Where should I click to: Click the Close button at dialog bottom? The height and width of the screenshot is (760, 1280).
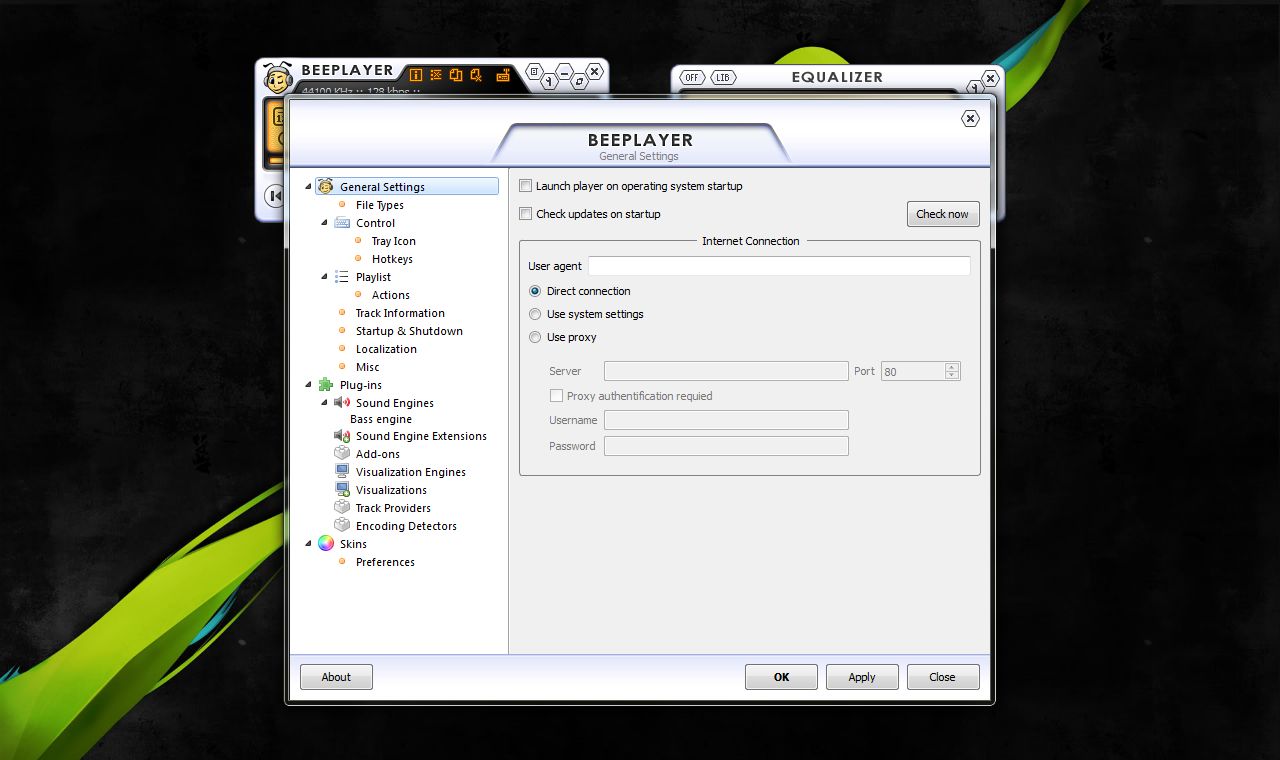943,677
